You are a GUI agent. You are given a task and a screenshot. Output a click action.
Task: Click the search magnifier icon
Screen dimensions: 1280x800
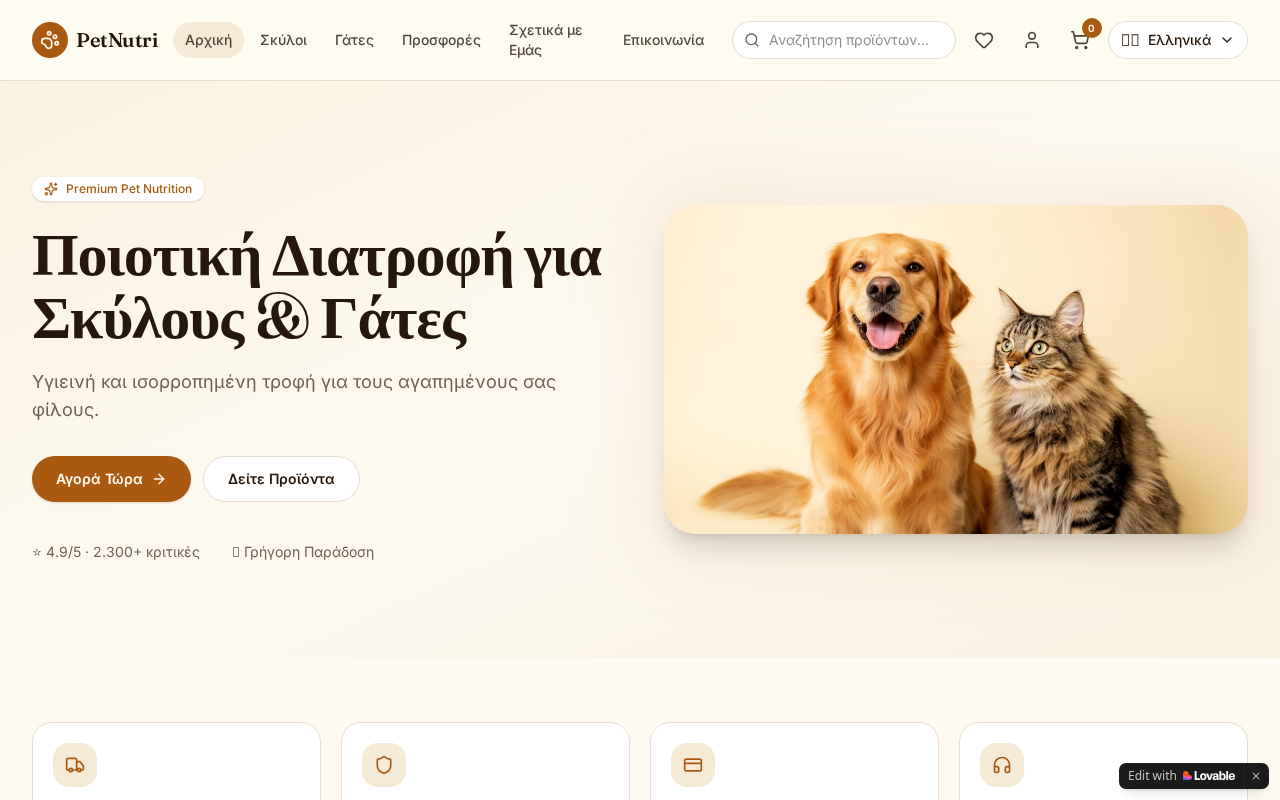pyautogui.click(x=752, y=40)
